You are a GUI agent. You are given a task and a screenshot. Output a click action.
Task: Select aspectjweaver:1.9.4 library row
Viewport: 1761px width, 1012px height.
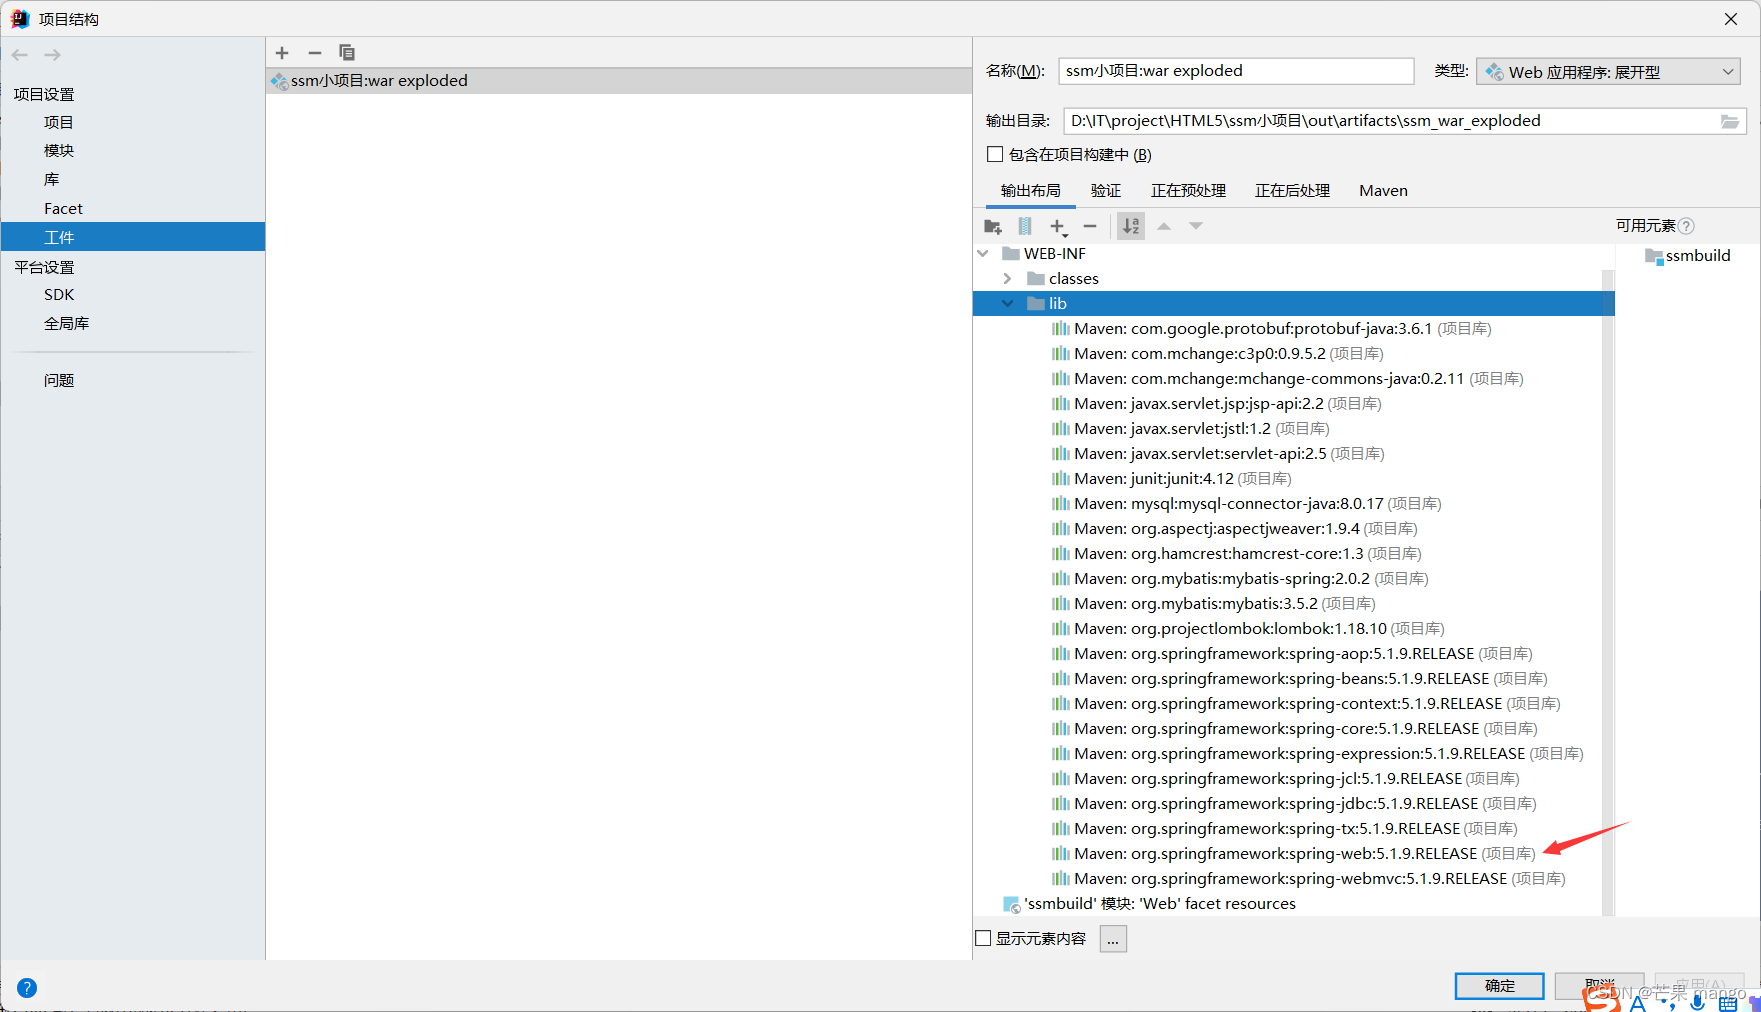point(1234,529)
